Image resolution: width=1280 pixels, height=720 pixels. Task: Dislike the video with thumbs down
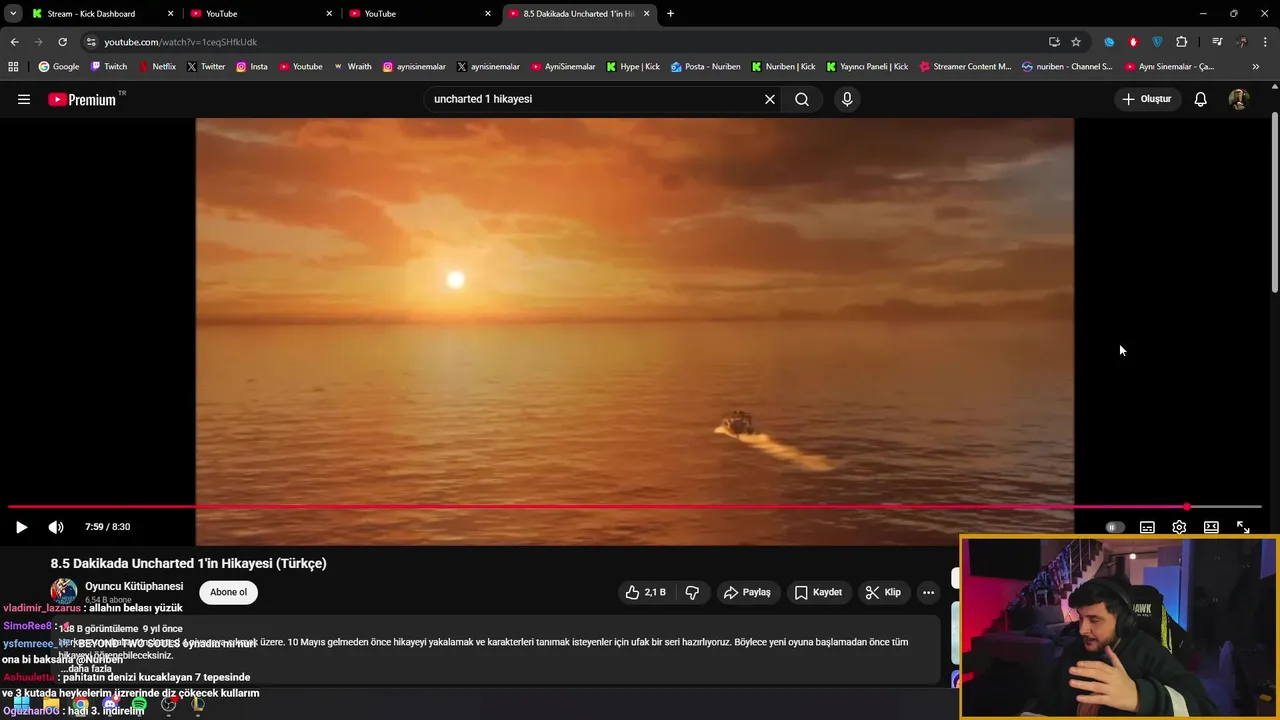tap(692, 592)
